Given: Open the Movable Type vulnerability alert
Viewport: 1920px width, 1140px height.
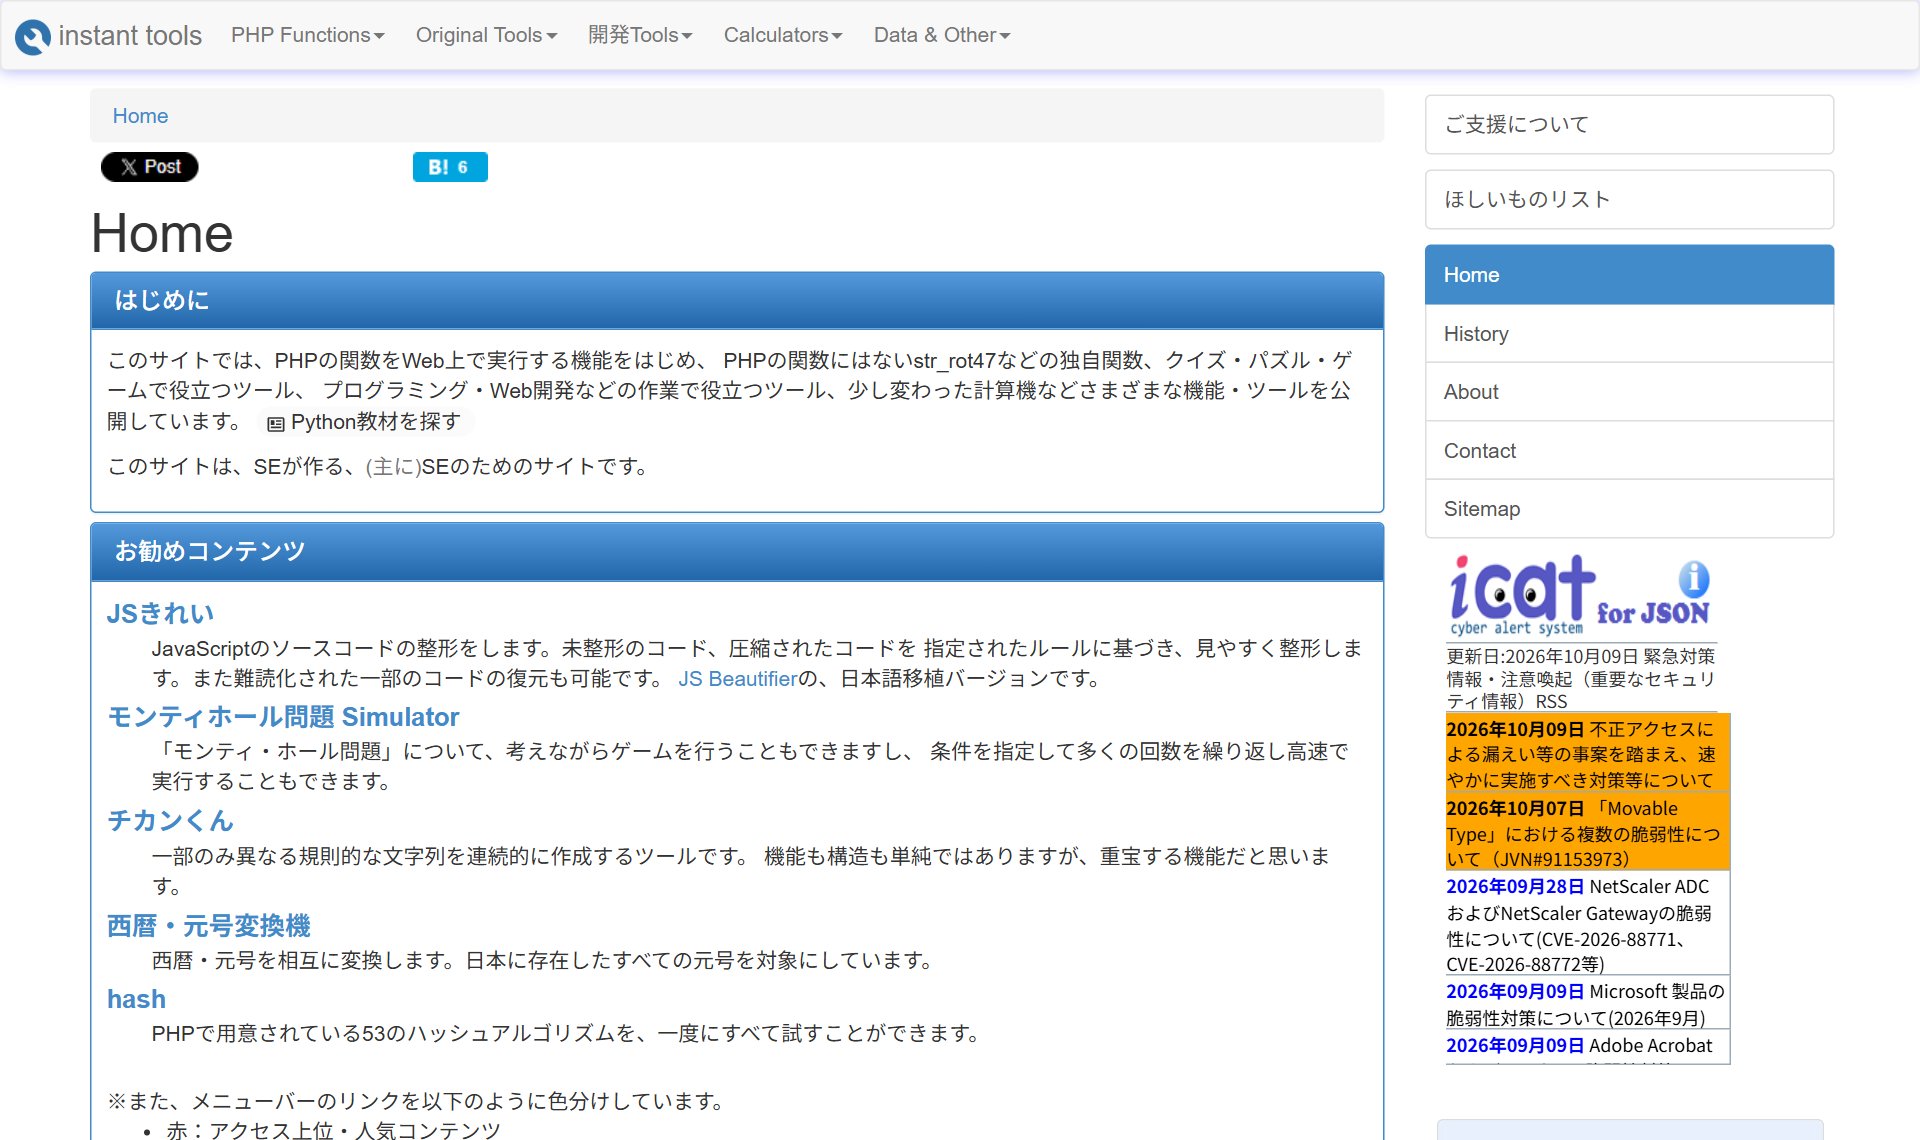Looking at the screenshot, I should tap(1587, 833).
